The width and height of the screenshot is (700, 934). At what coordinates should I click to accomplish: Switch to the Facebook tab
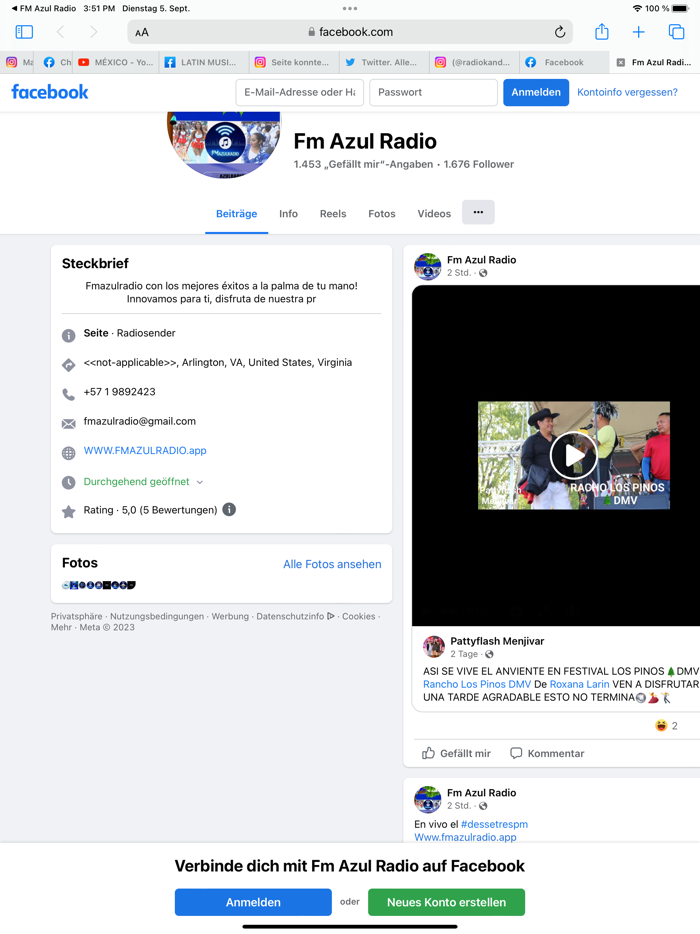click(x=564, y=62)
